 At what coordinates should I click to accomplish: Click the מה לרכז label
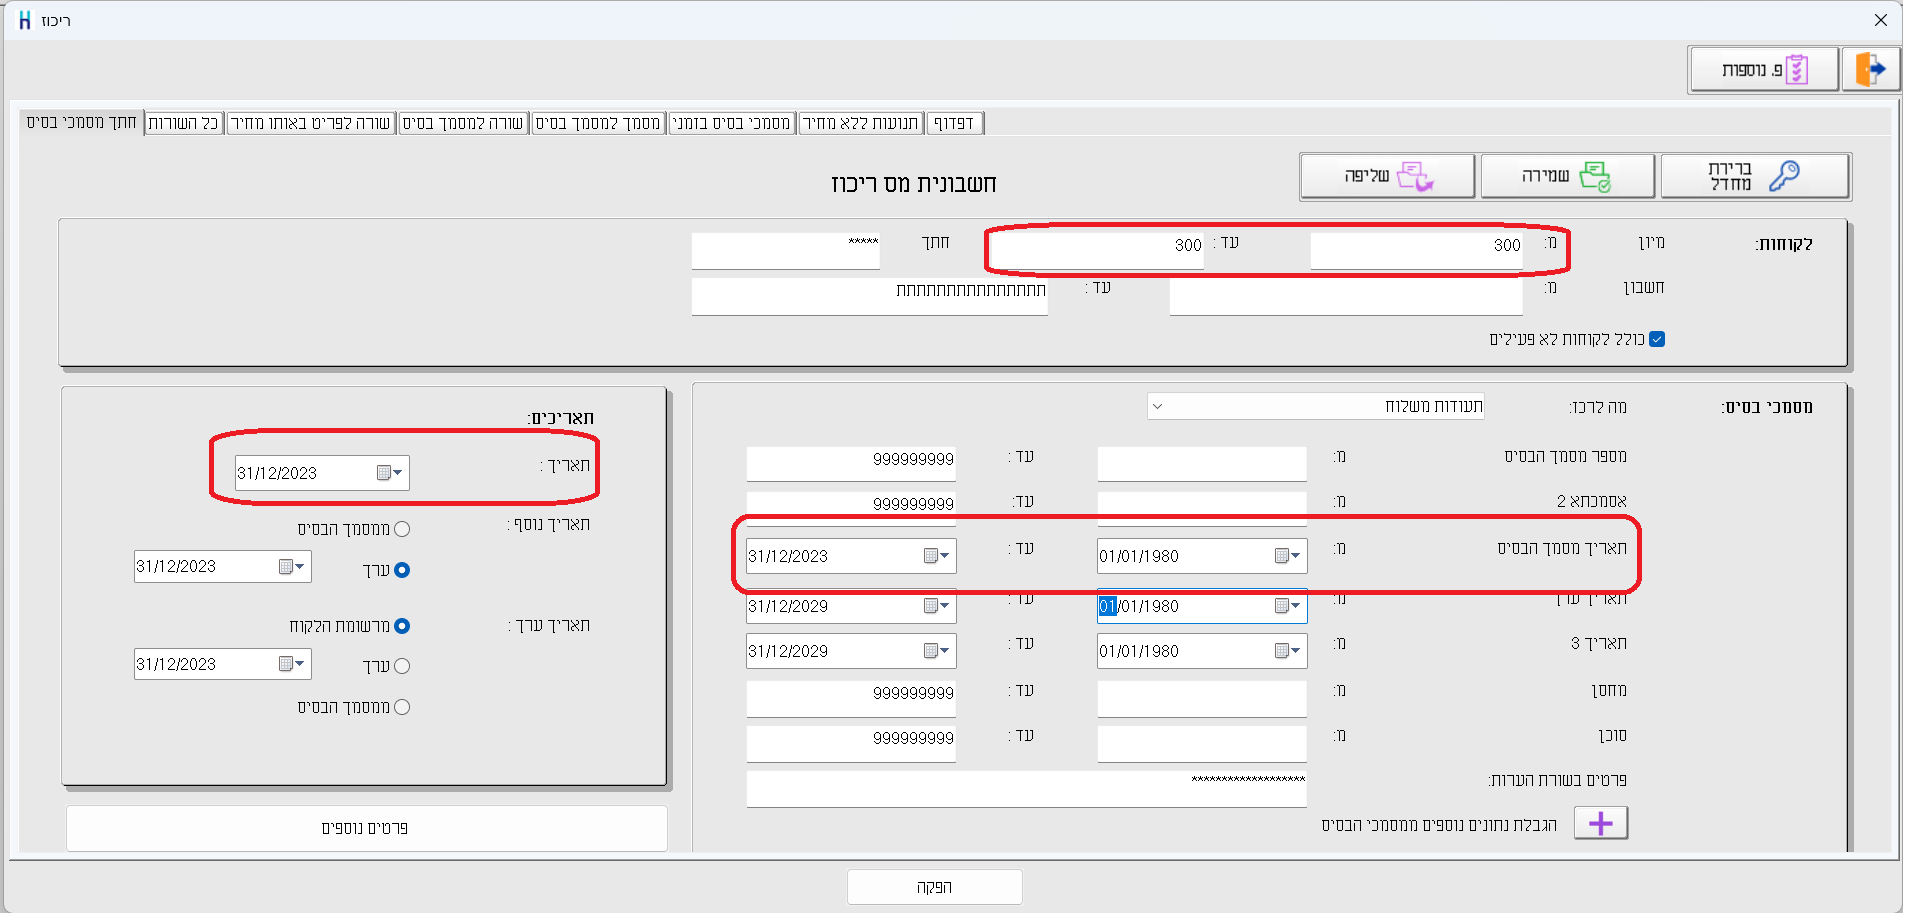pos(1598,407)
